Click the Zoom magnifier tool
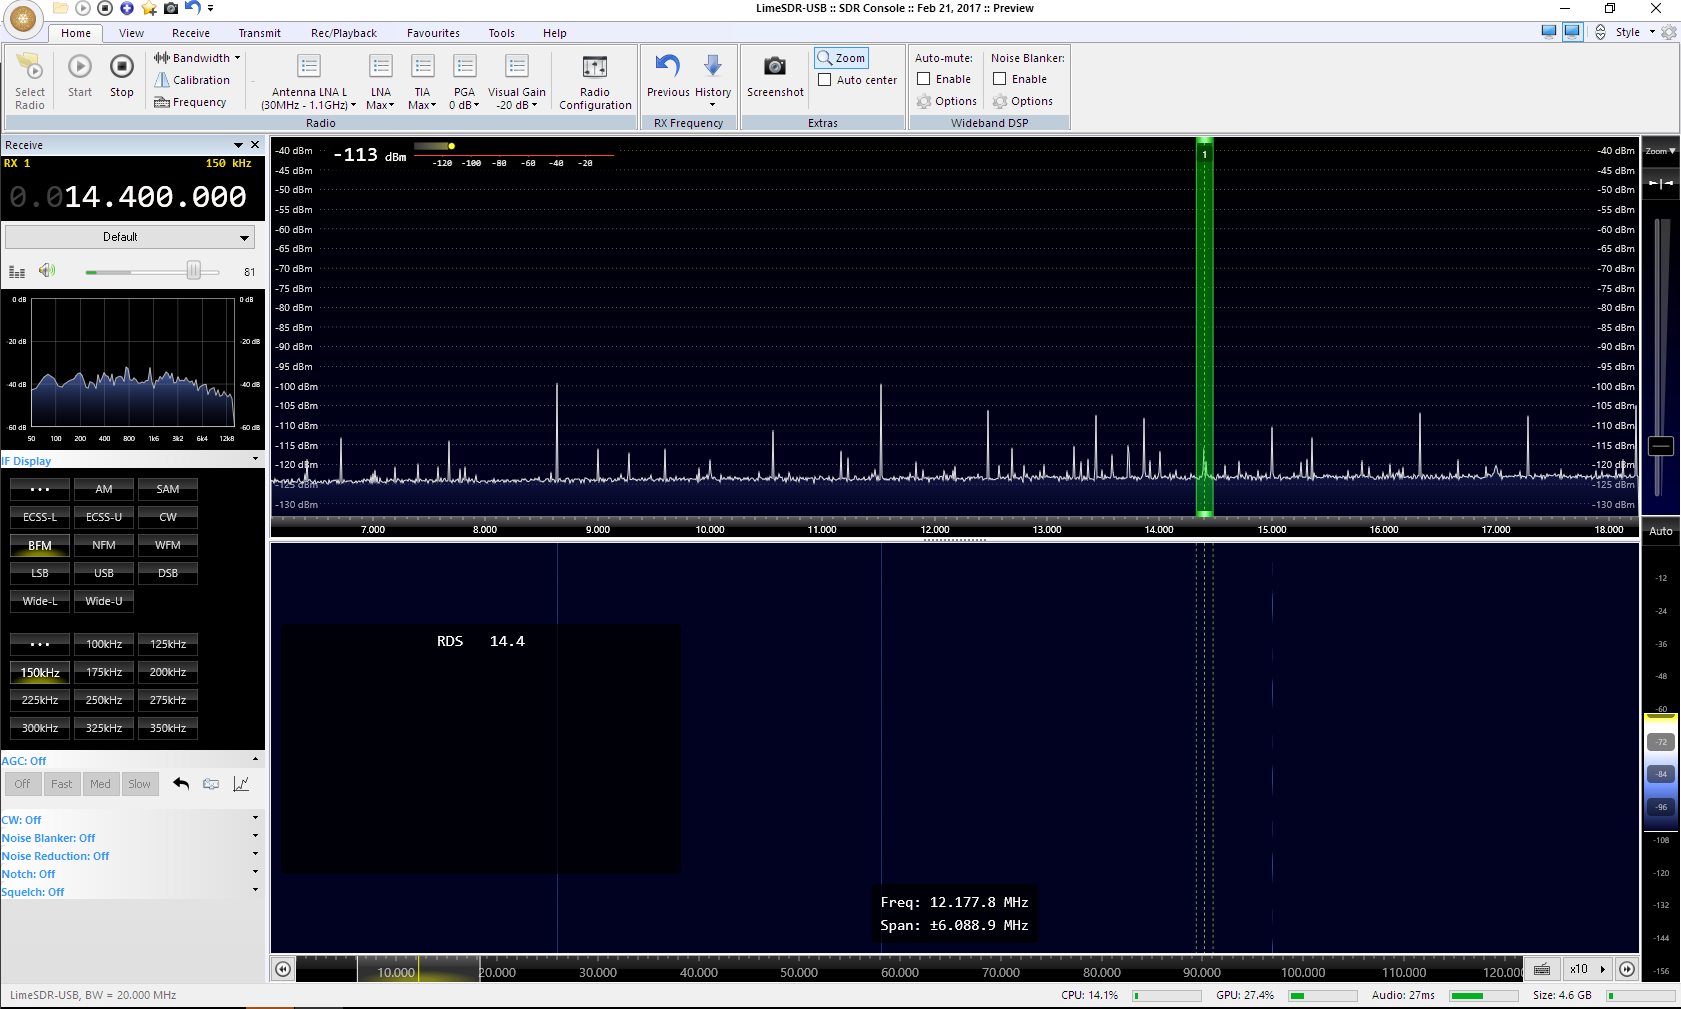 point(841,58)
